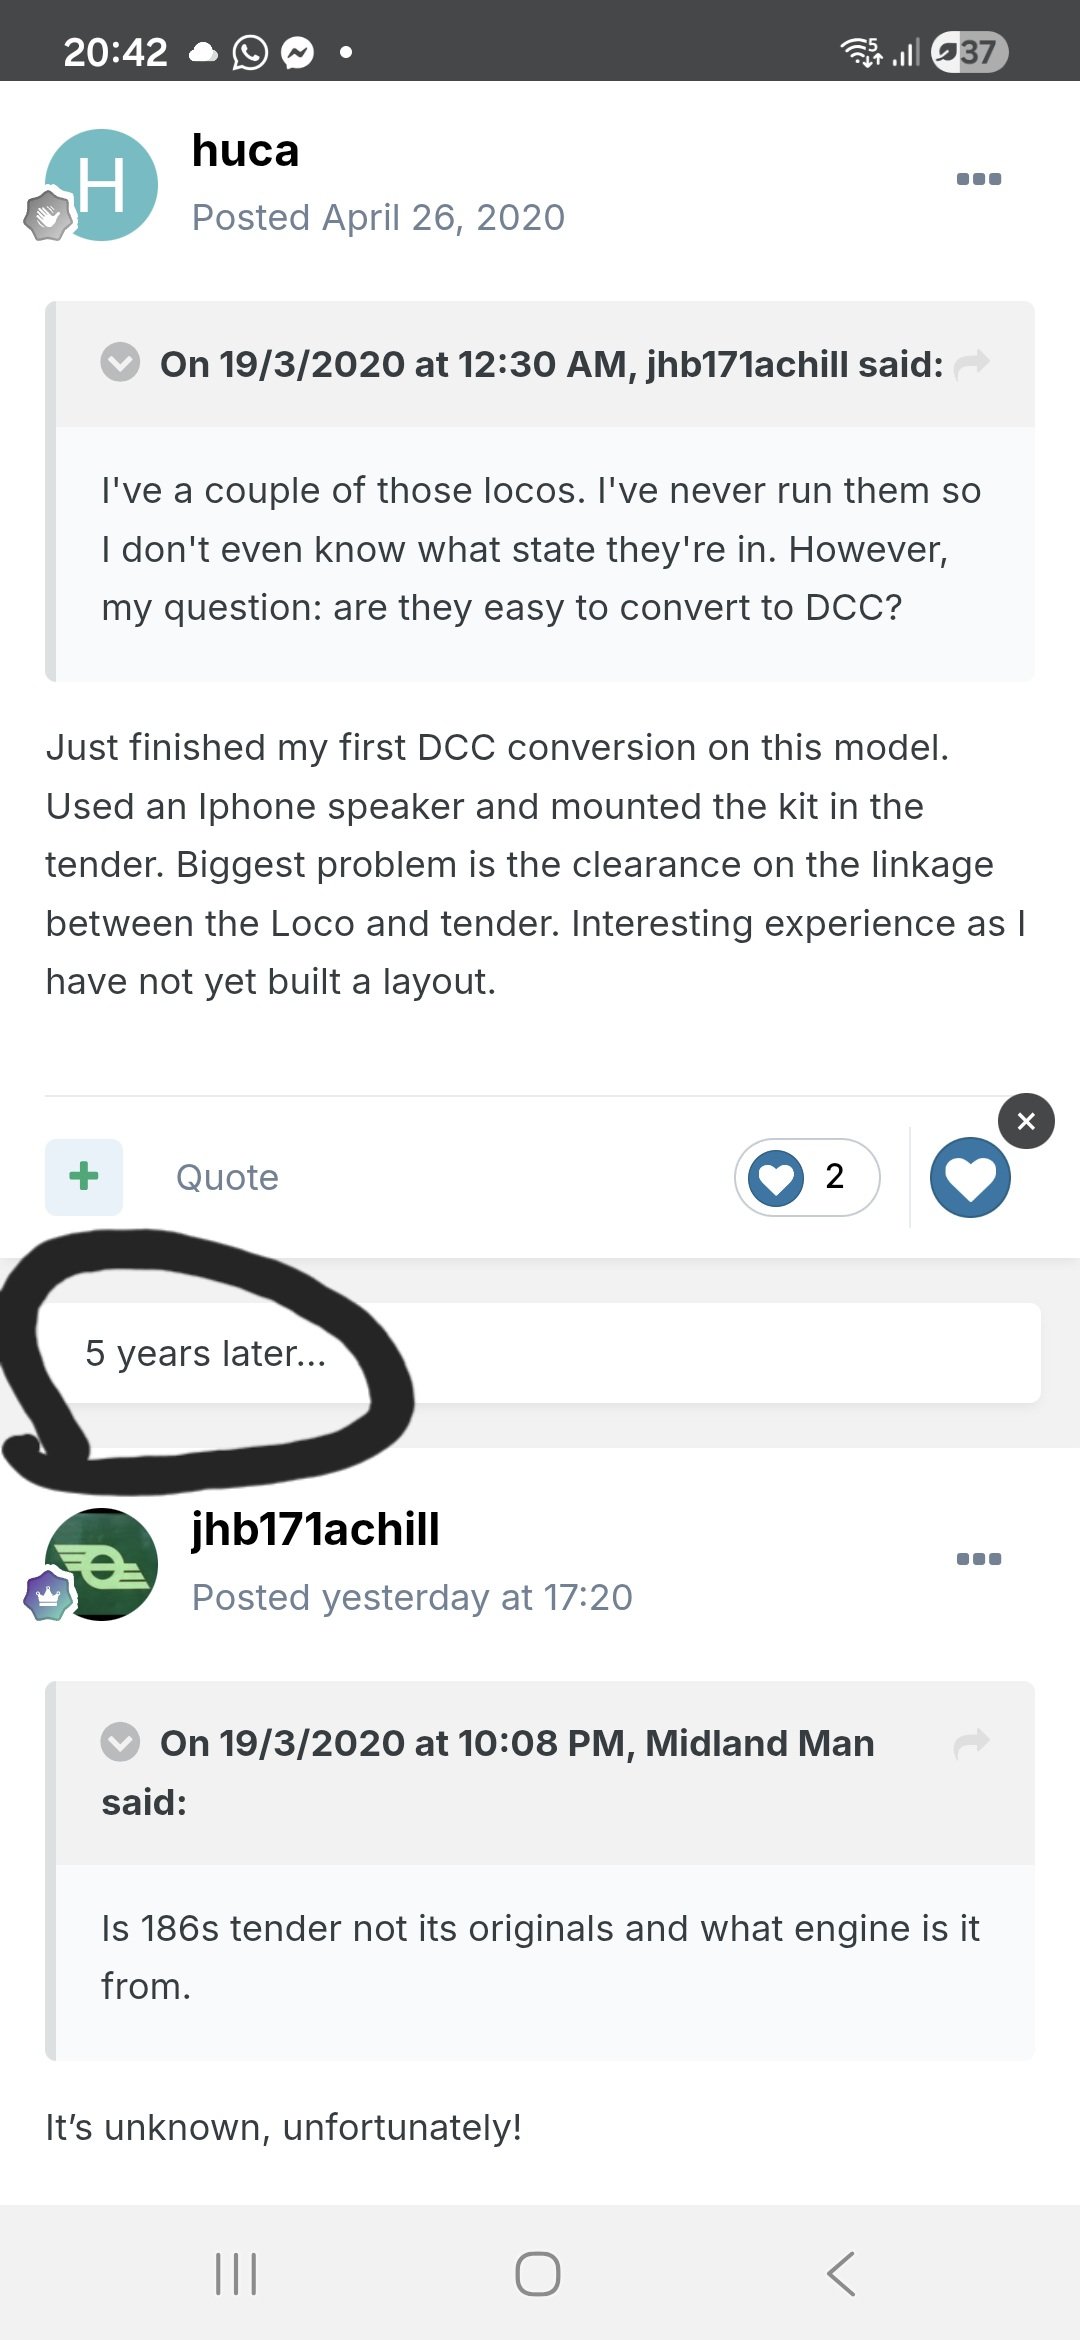Open the recent apps navigation button
This screenshot has width=1080, height=2340.
(236, 2274)
